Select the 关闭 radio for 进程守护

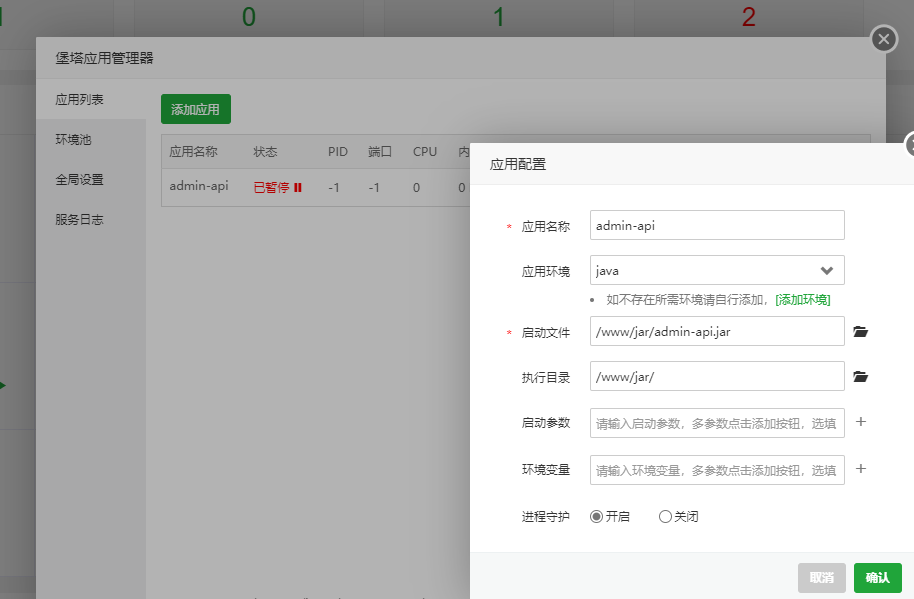[665, 516]
